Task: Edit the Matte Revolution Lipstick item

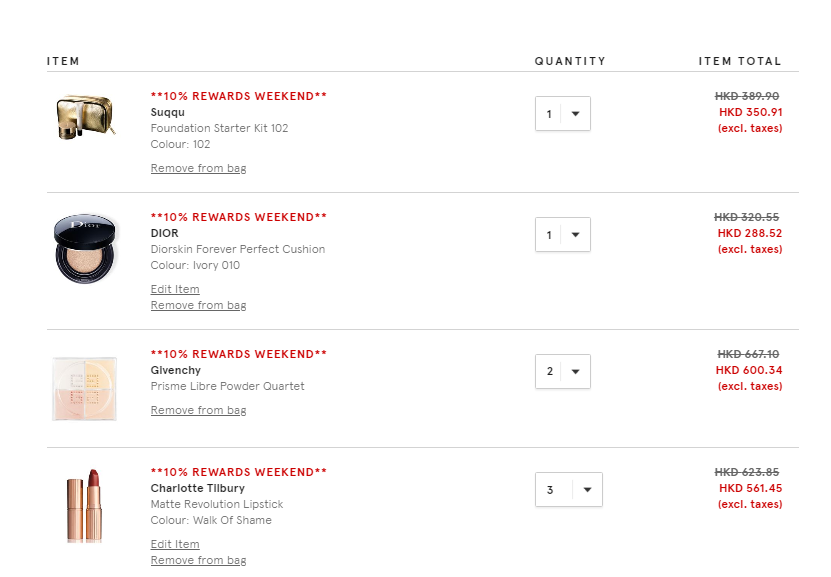Action: (175, 544)
